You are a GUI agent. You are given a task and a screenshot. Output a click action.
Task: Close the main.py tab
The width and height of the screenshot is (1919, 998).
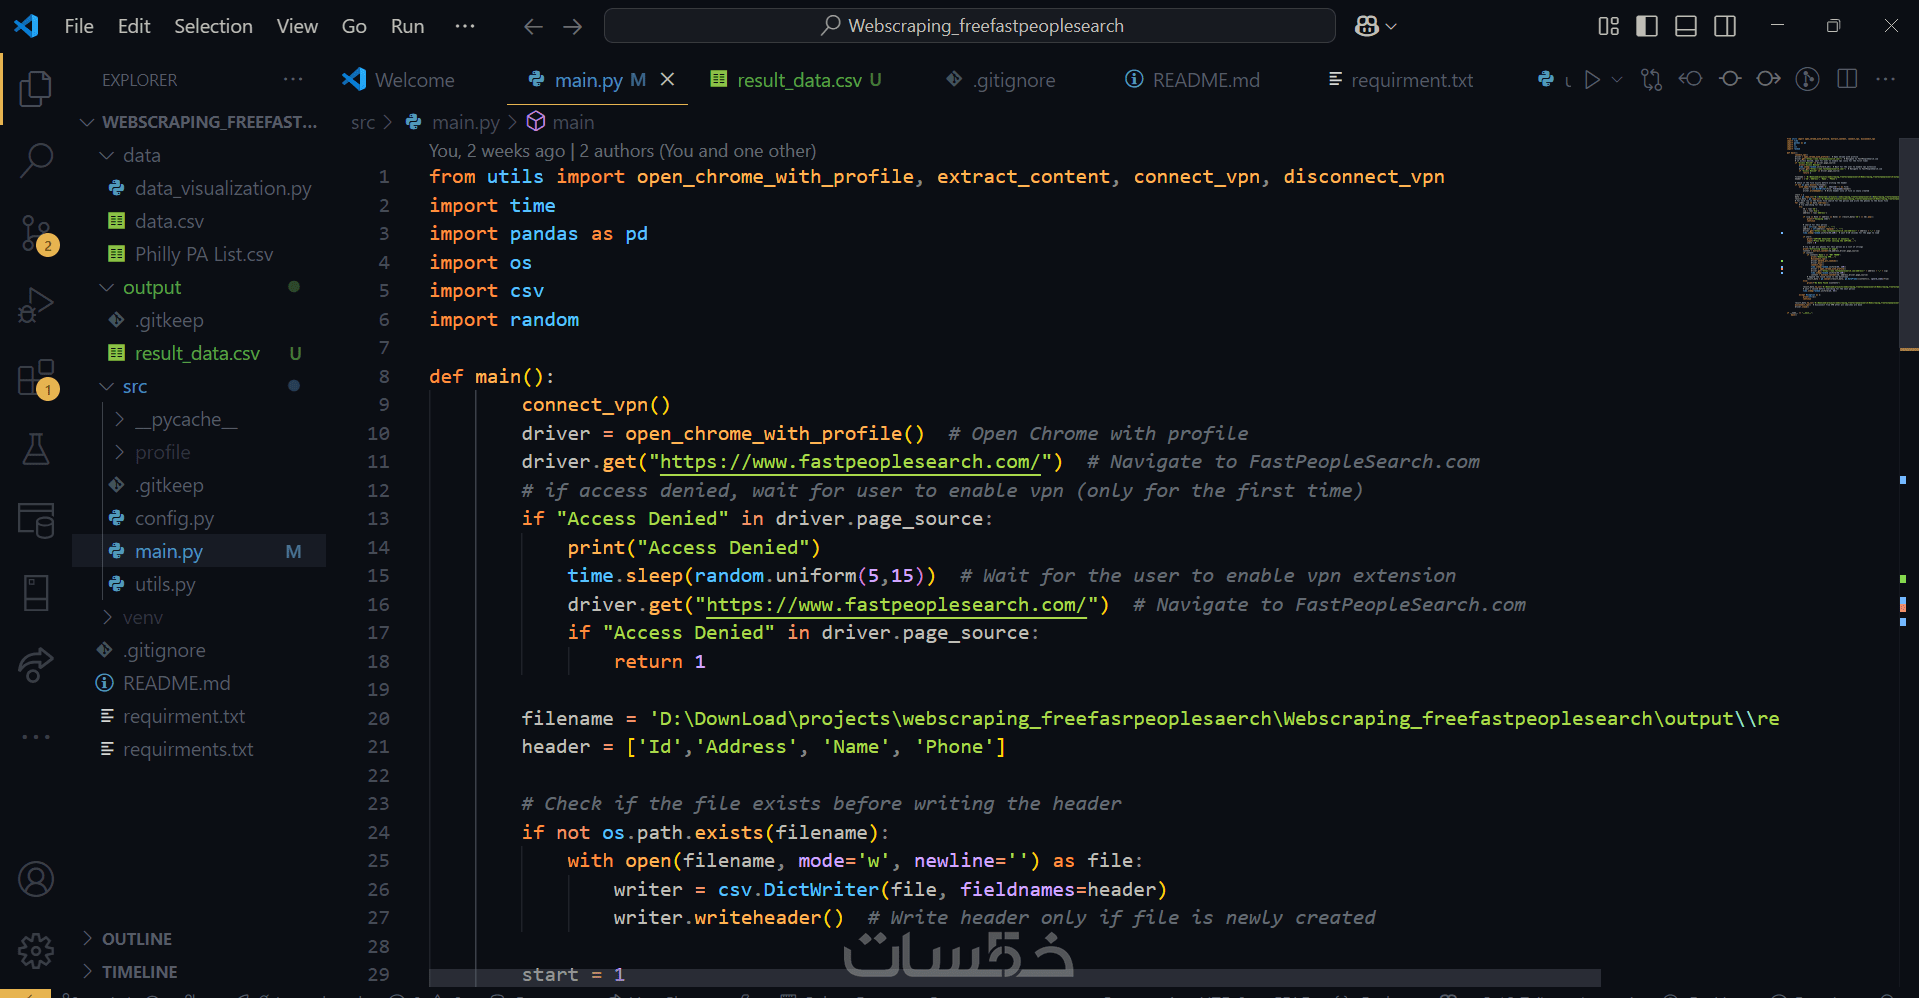[x=667, y=79]
